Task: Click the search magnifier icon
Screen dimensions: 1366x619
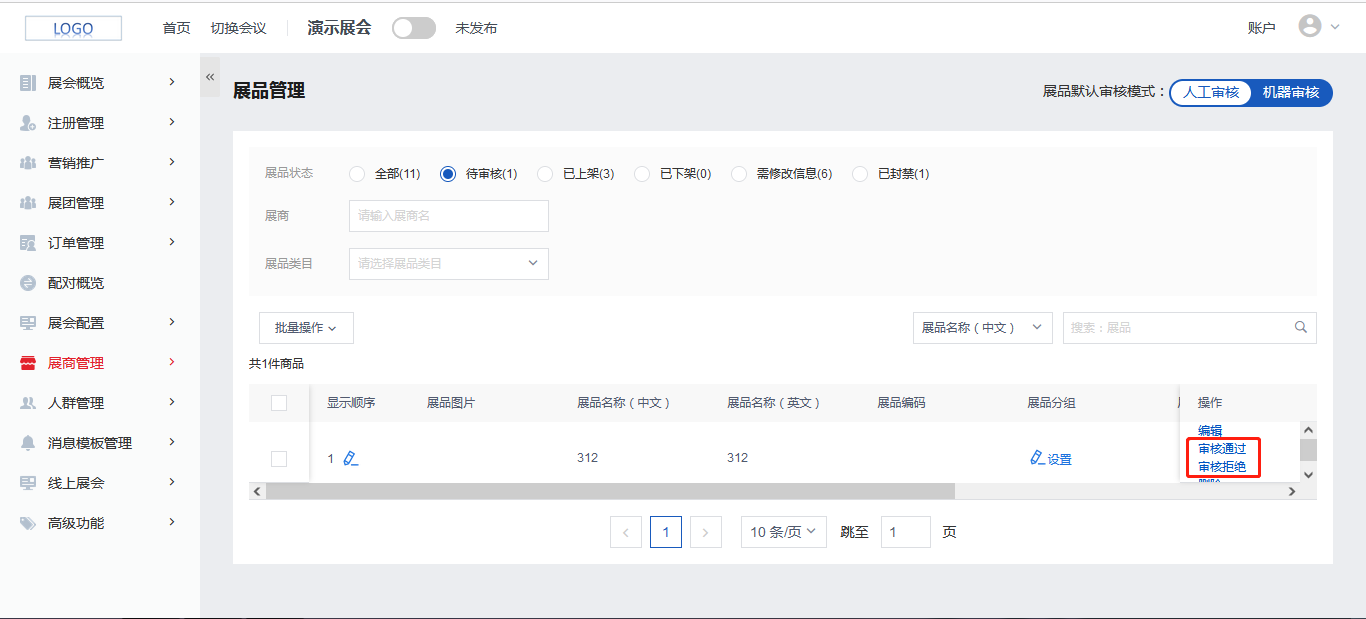Action: click(x=1300, y=327)
